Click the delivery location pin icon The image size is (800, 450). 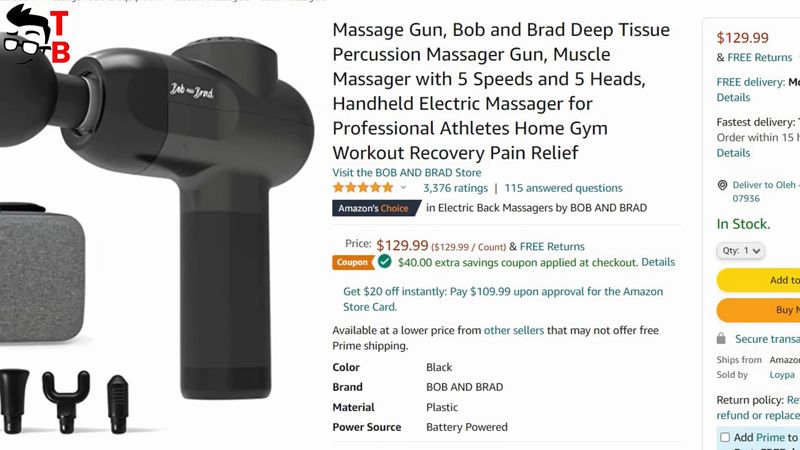point(722,185)
